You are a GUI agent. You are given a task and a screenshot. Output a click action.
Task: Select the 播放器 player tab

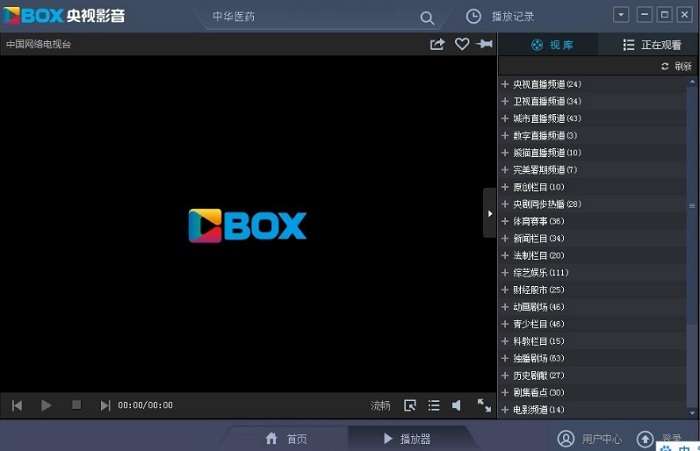[x=407, y=439]
